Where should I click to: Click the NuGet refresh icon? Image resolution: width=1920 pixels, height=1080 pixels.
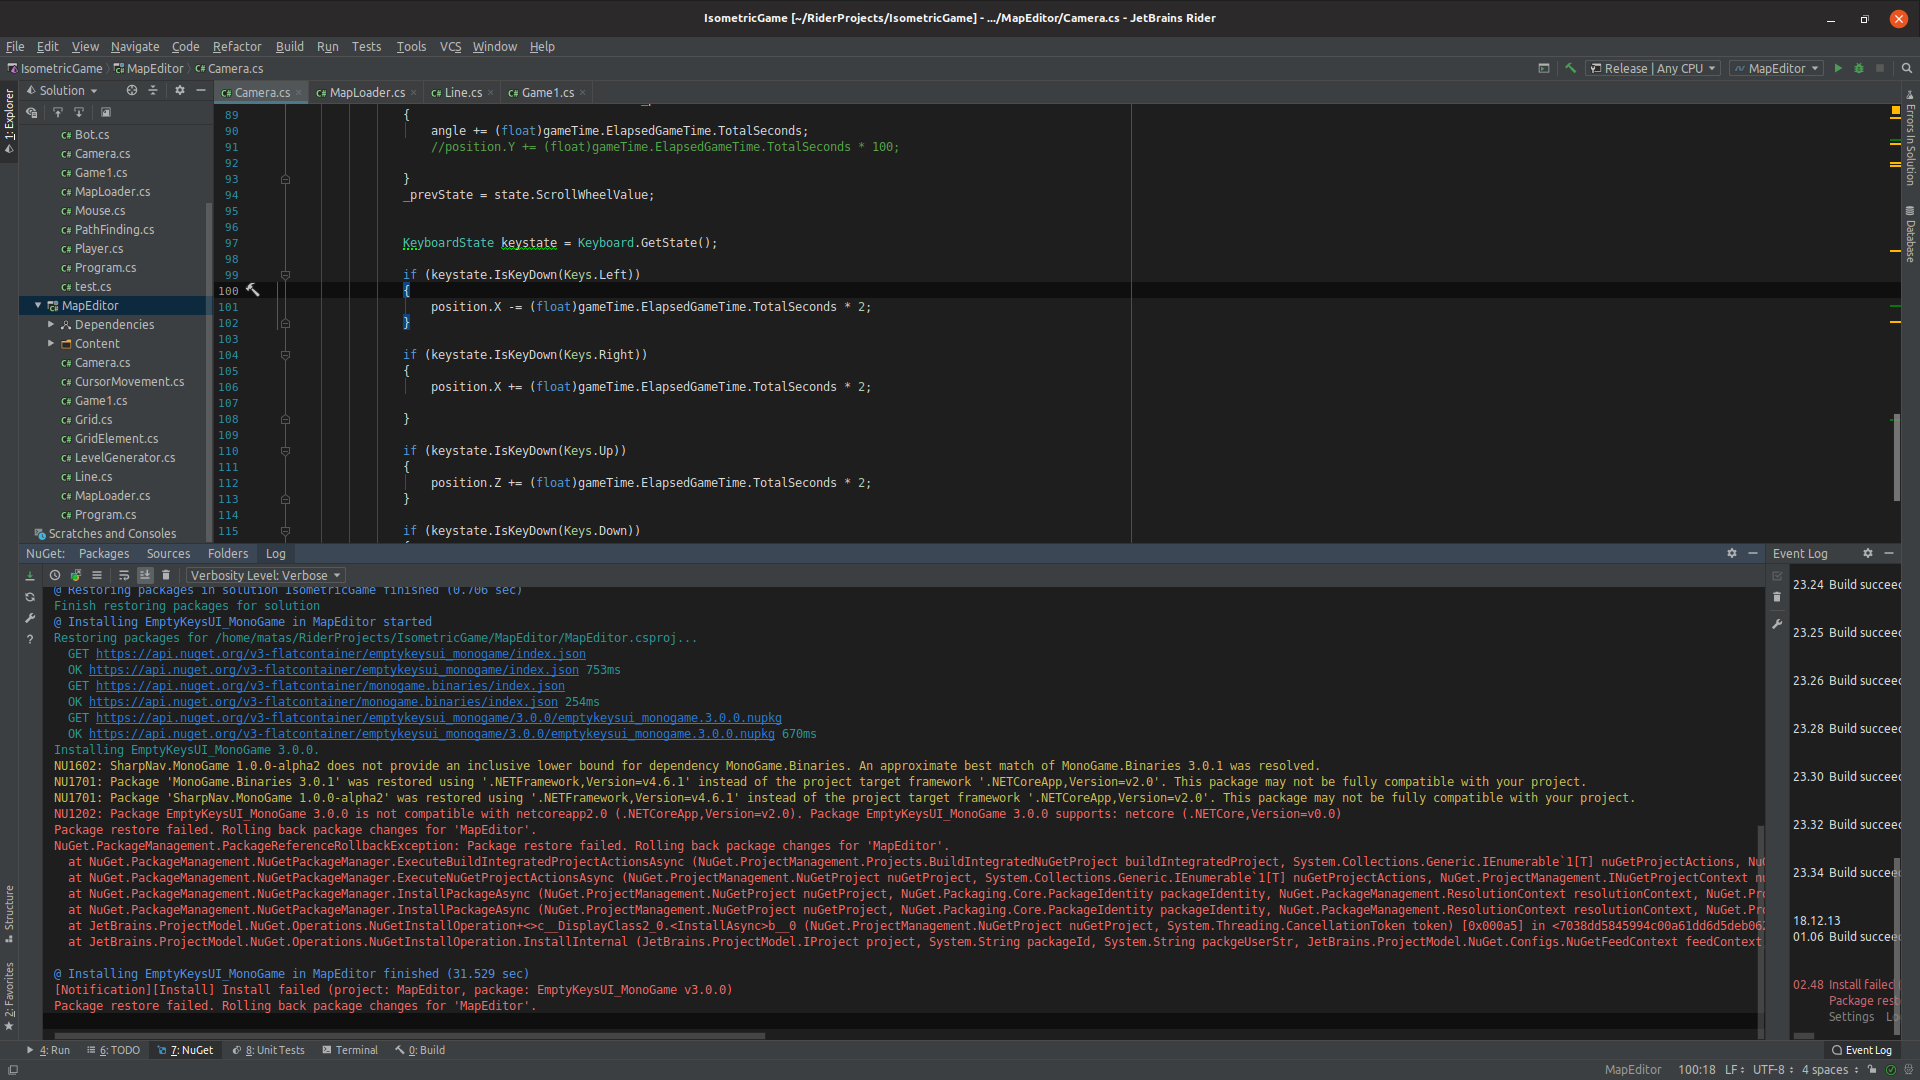(x=30, y=597)
